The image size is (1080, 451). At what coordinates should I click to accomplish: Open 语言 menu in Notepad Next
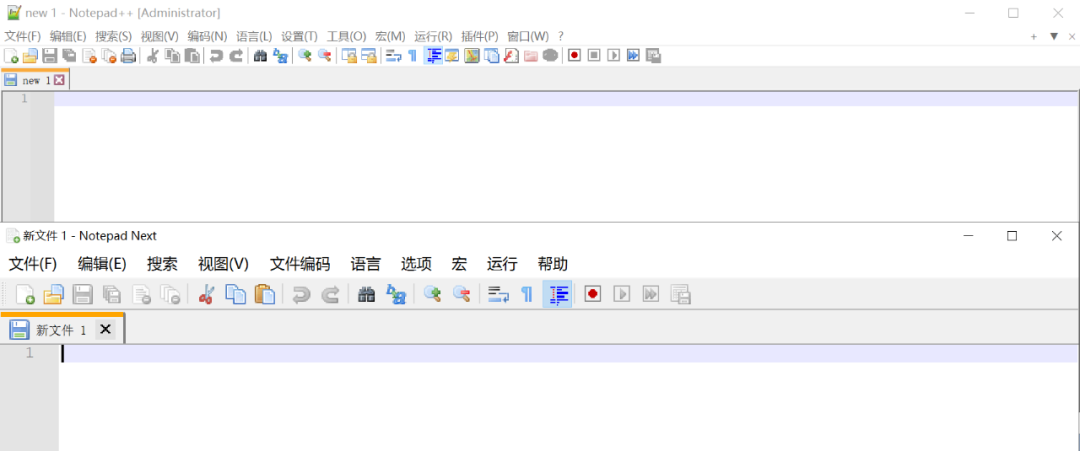[x=366, y=264]
